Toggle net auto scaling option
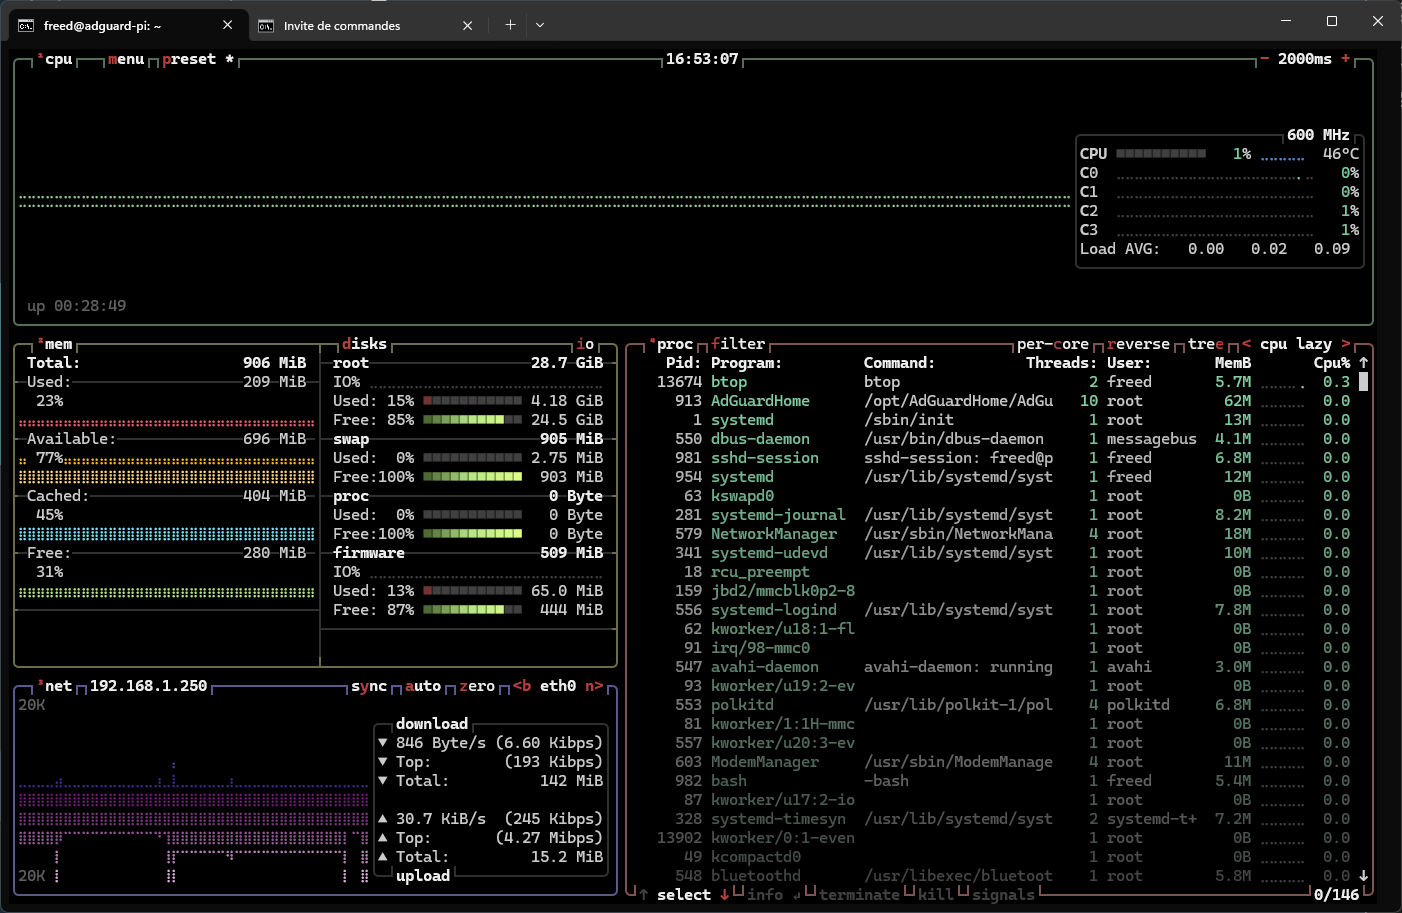The width and height of the screenshot is (1402, 913). pyautogui.click(x=423, y=686)
